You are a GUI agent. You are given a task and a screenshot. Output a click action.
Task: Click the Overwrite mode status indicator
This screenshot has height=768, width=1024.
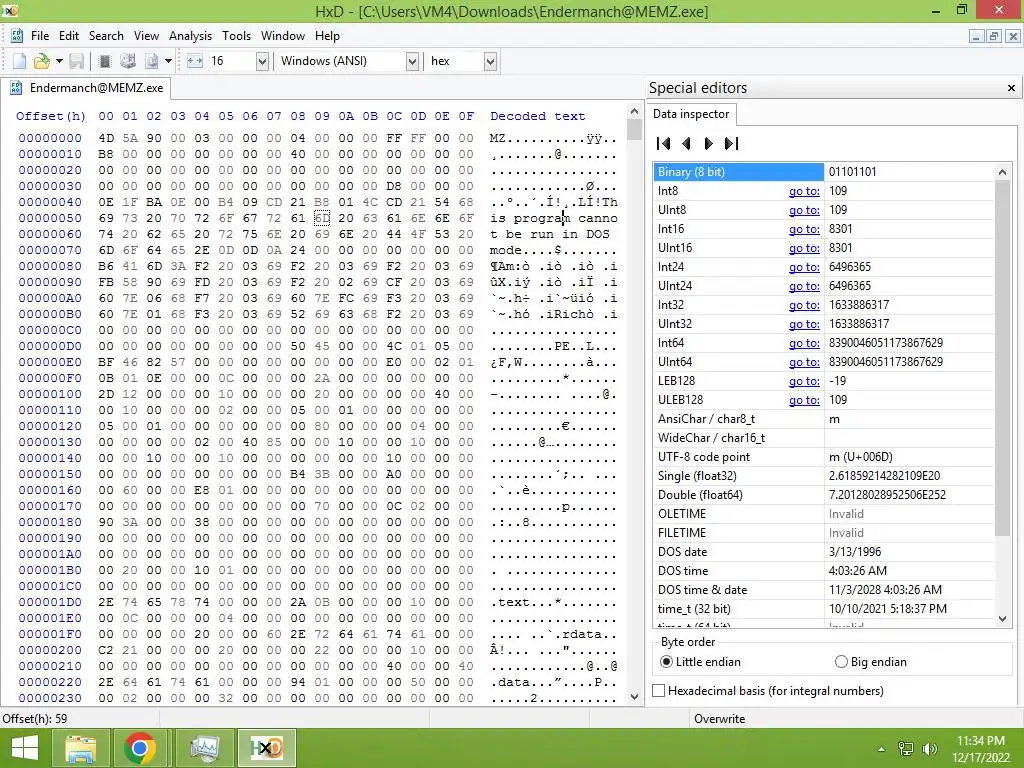click(719, 718)
